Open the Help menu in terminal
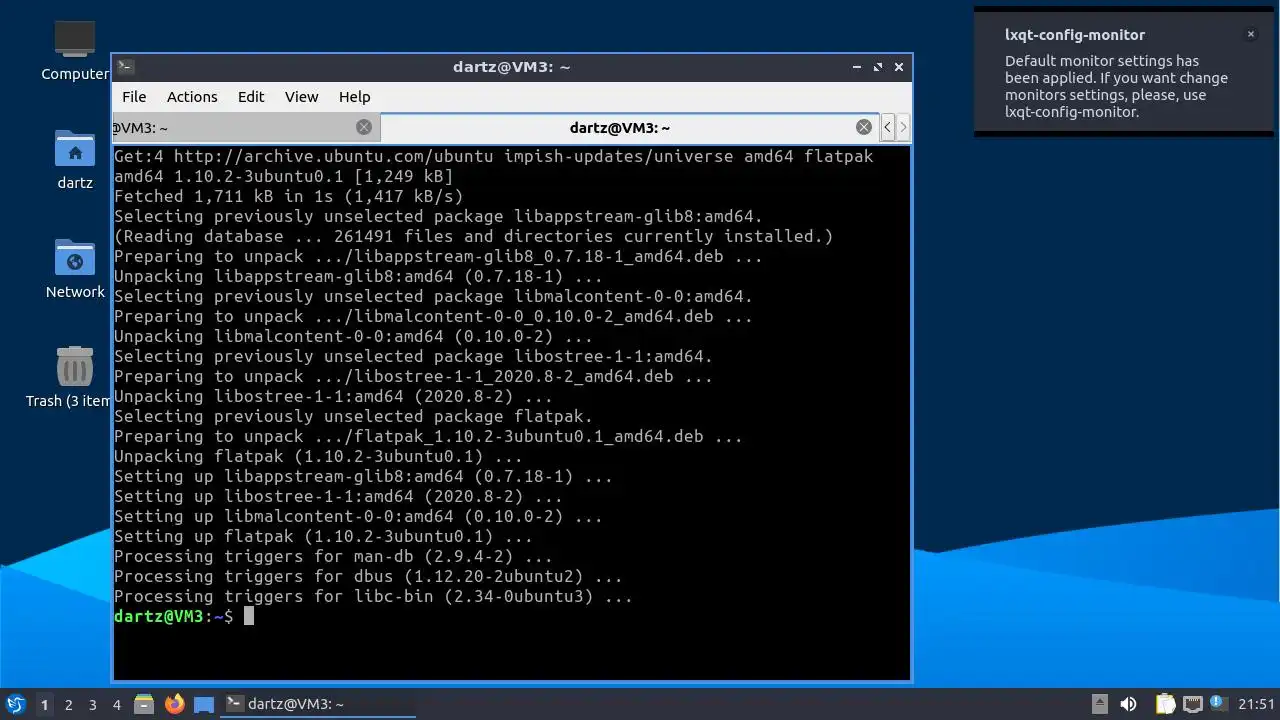This screenshot has height=720, width=1280. [354, 97]
